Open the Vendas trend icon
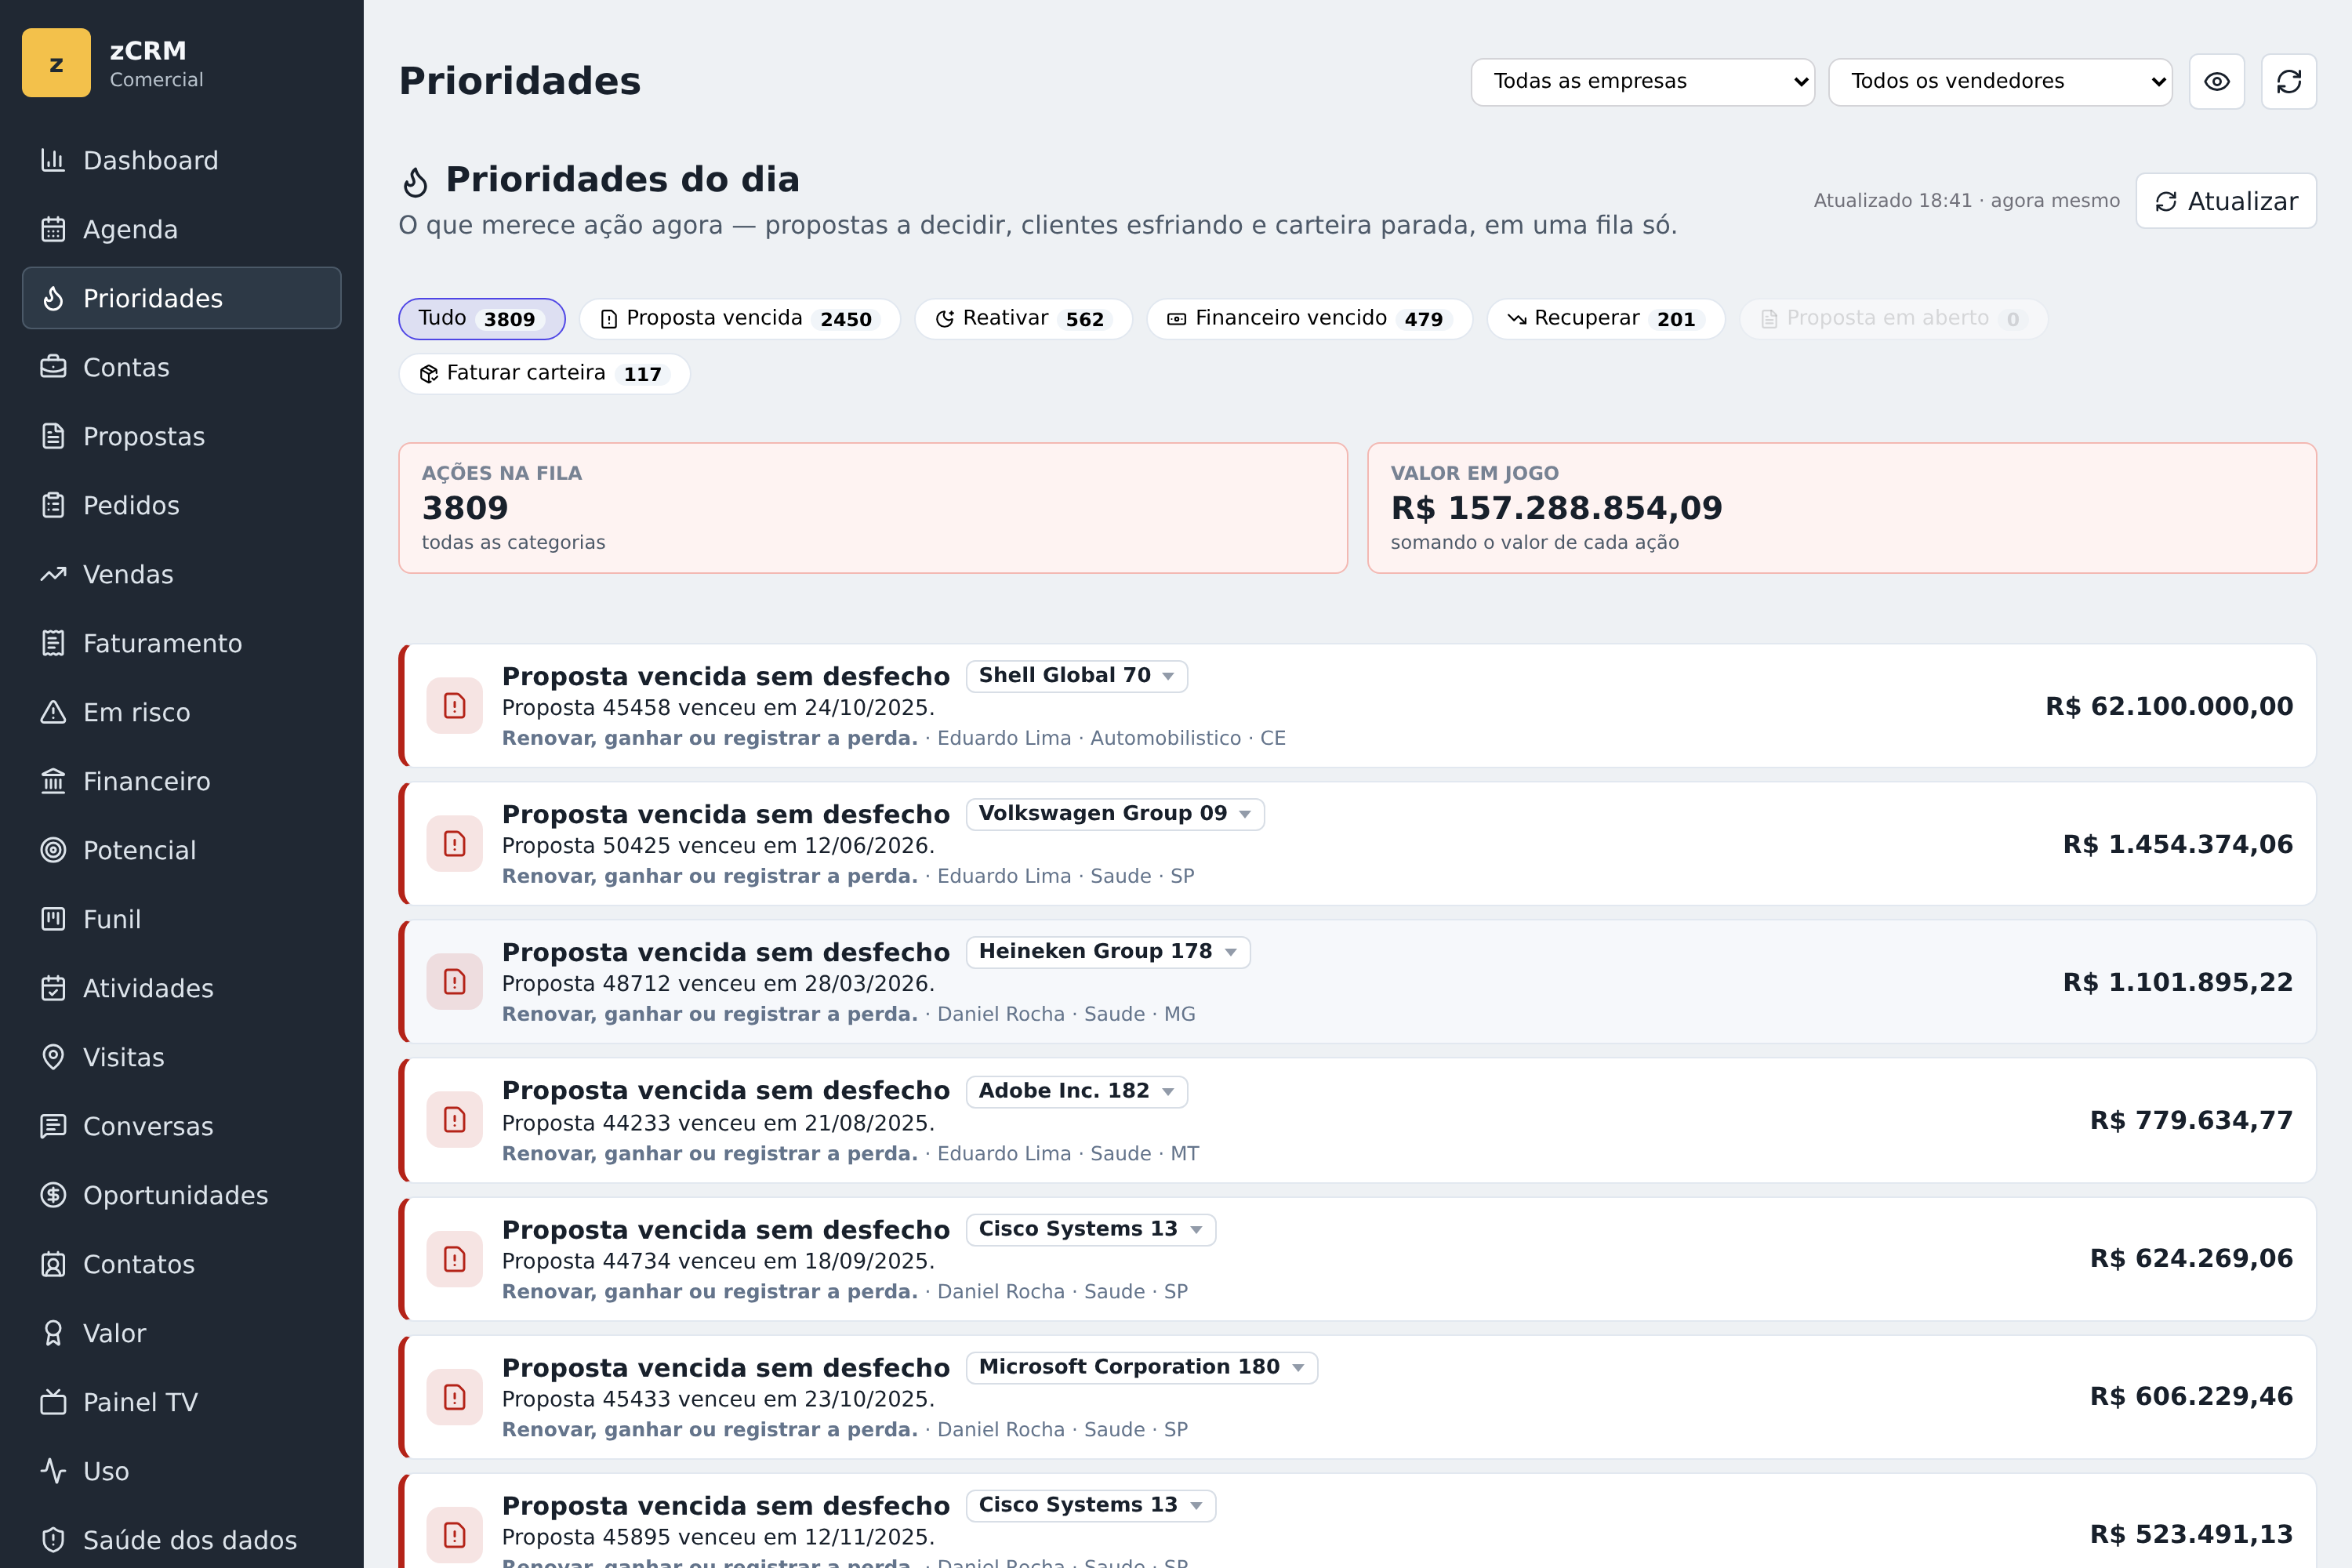Image resolution: width=2352 pixels, height=1568 pixels. click(x=53, y=574)
